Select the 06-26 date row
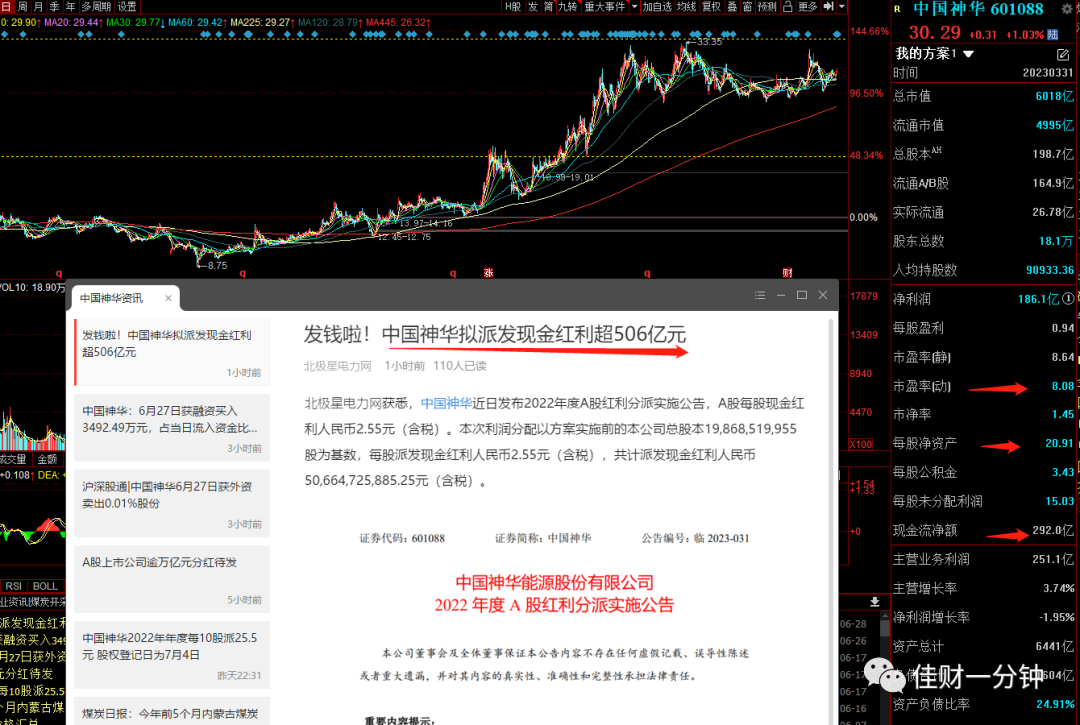1080x725 pixels. [853, 641]
